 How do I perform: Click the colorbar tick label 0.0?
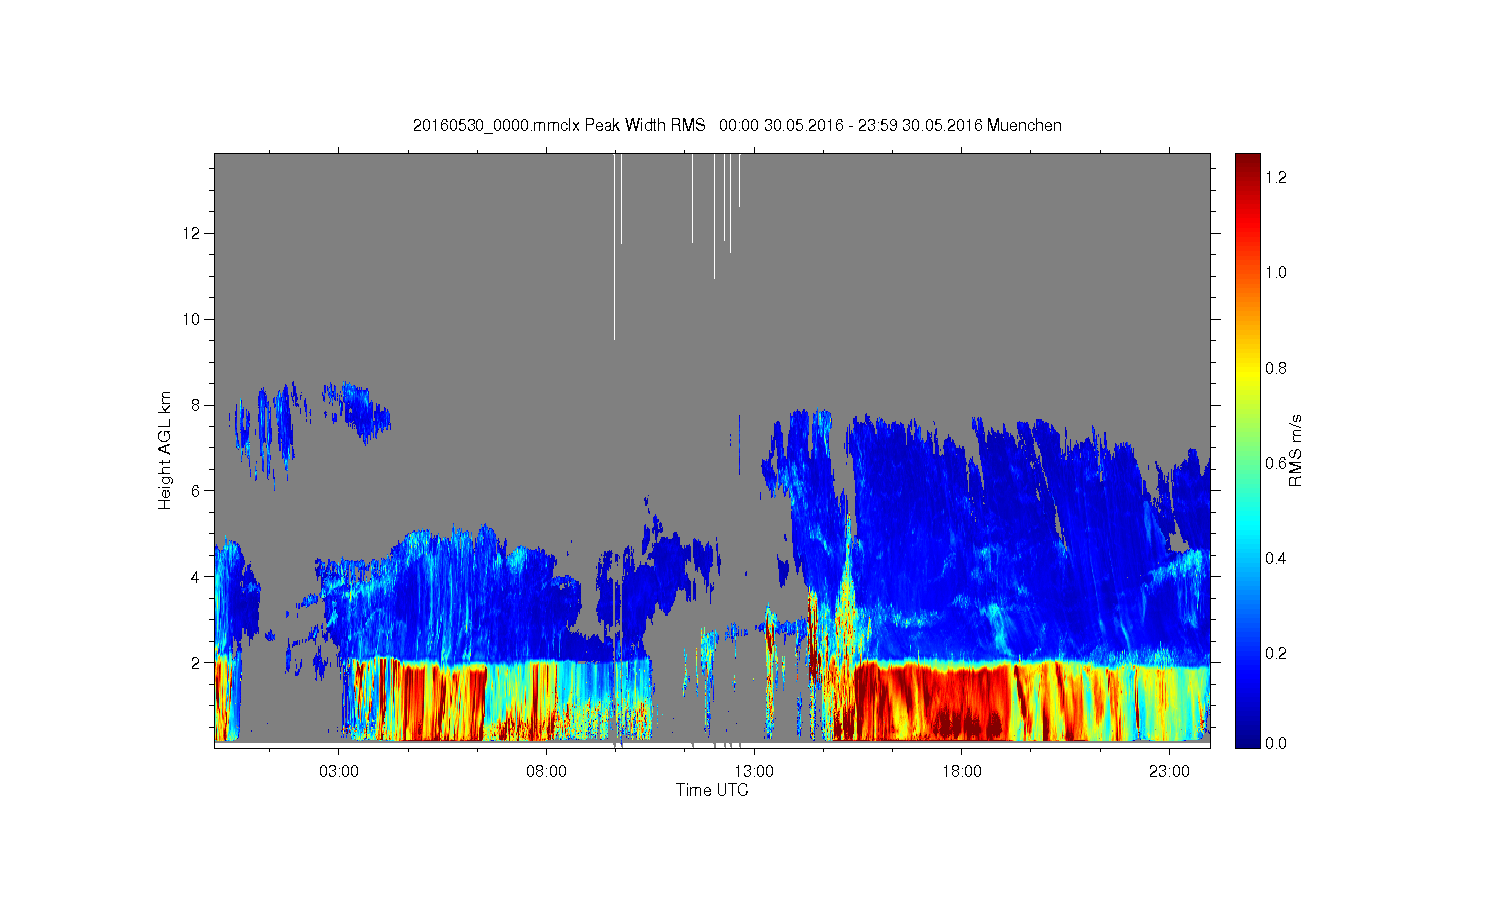(x=1277, y=743)
